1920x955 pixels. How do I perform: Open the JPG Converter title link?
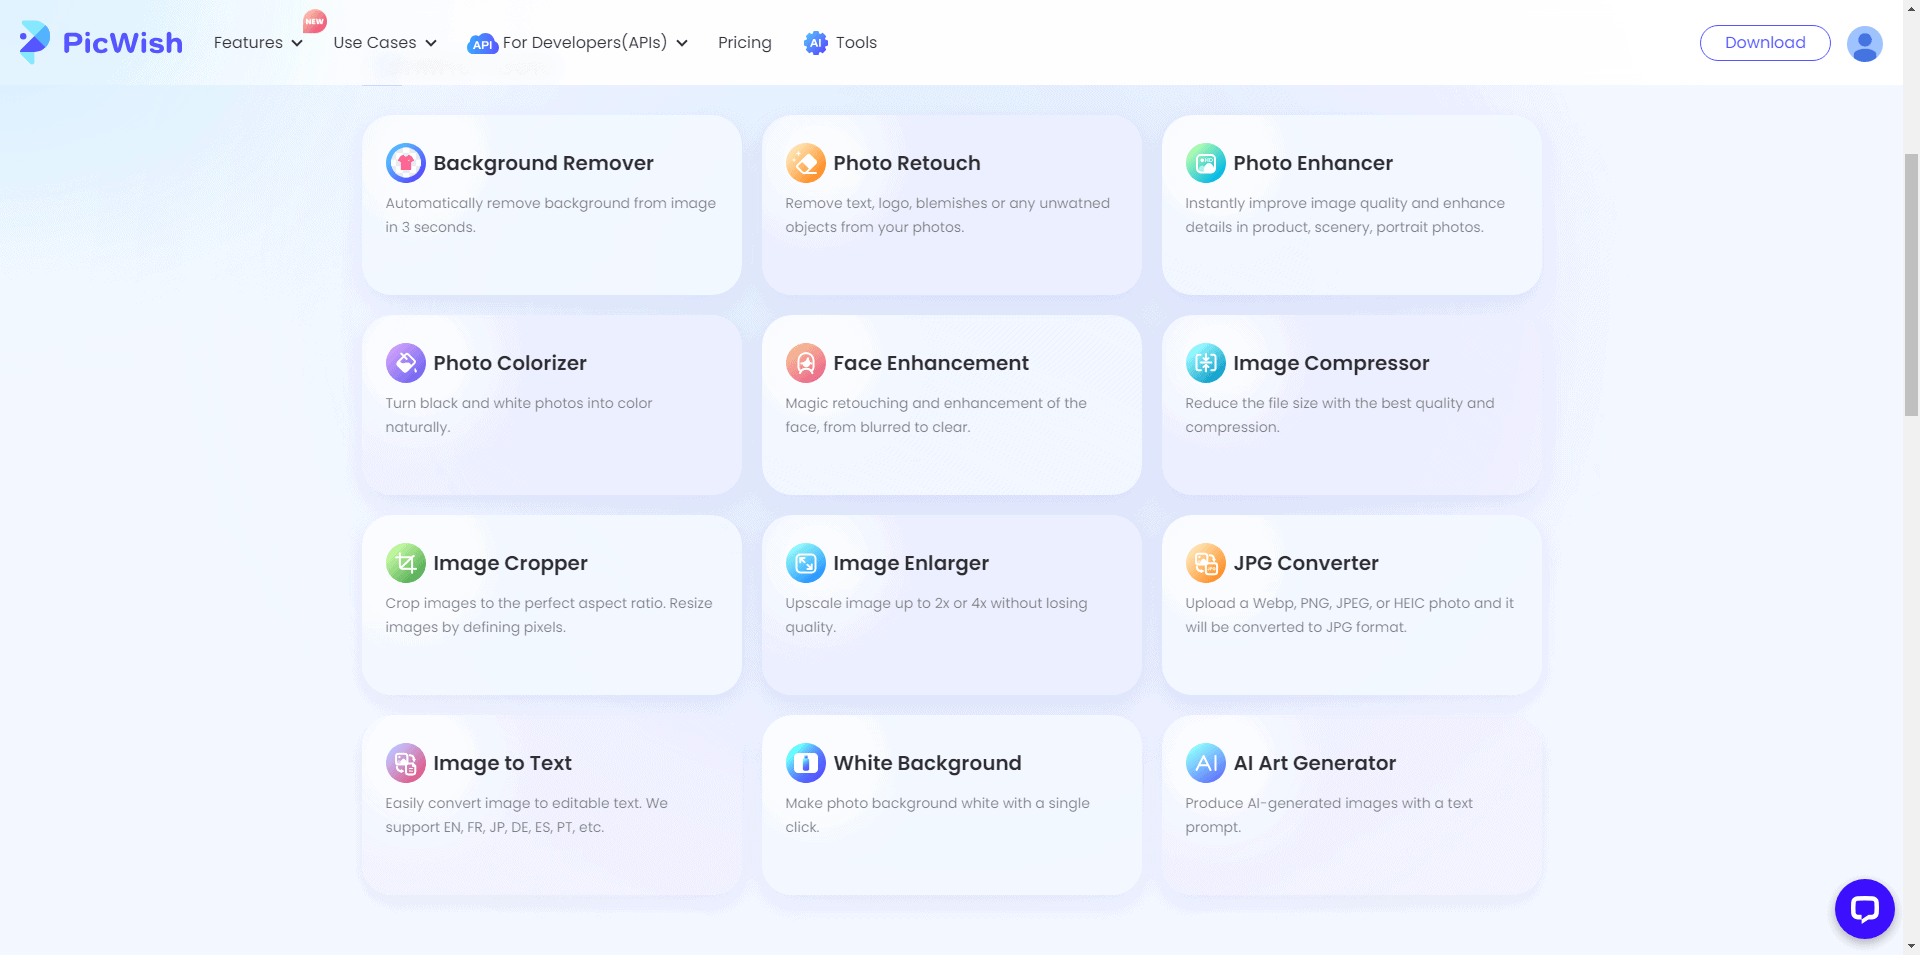point(1306,563)
